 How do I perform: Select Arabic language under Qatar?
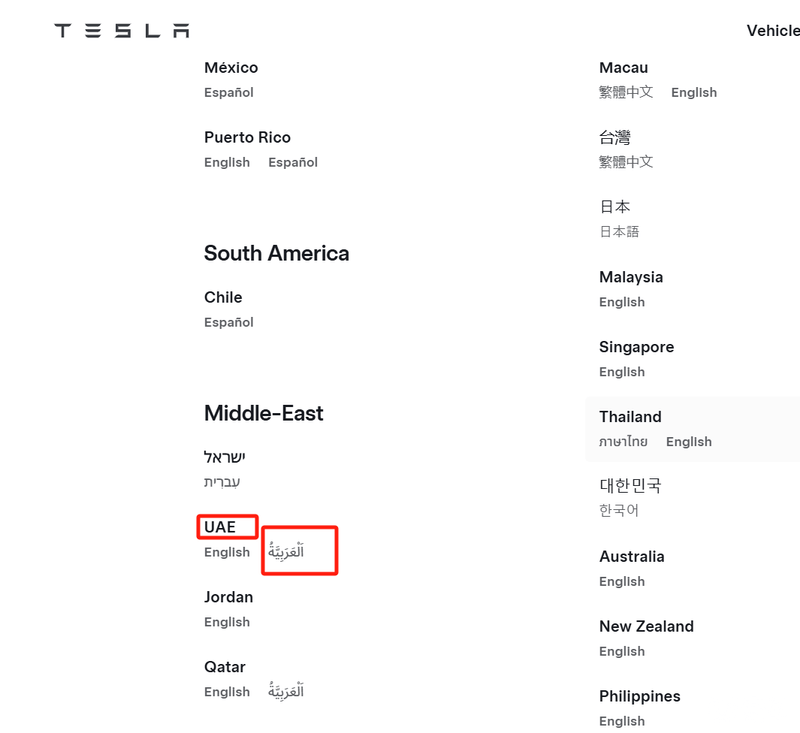pyautogui.click(x=286, y=691)
